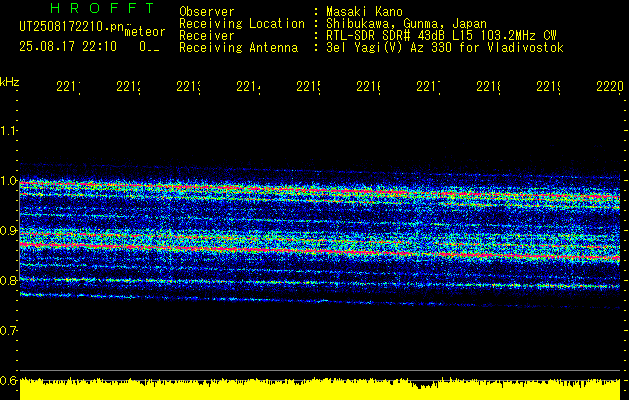This screenshot has height=400, width=629.
Task: Click the 'Receiver' field label
Action: click(207, 36)
